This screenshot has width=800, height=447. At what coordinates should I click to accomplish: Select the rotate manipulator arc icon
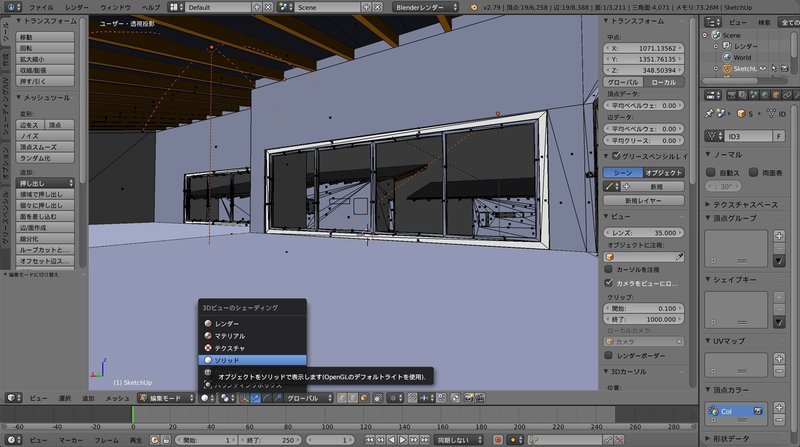coord(267,398)
